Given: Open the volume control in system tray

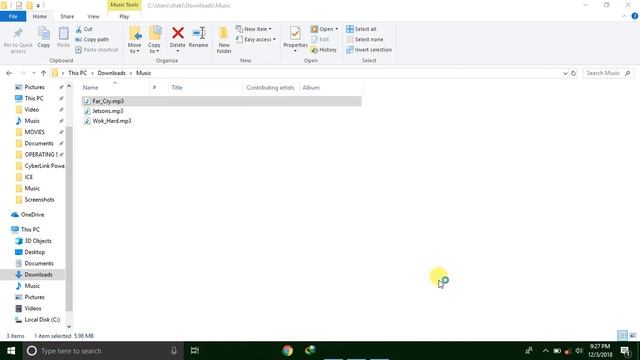Looking at the screenshot, I should 579,351.
